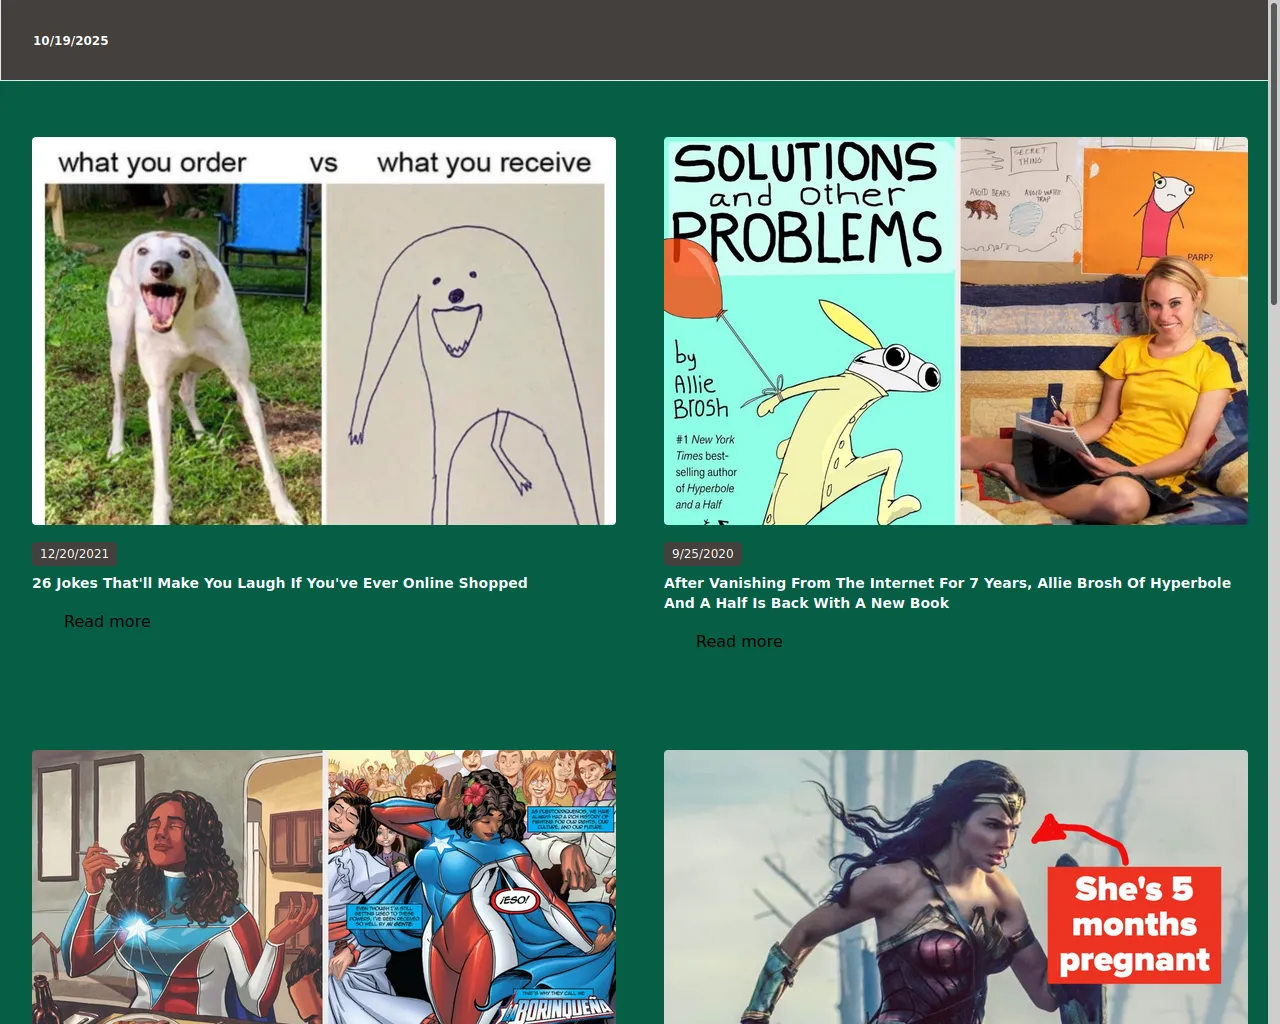Click '26 Jokes That'll Make You Laugh' headline
The width and height of the screenshot is (1280, 1024).
280,583
